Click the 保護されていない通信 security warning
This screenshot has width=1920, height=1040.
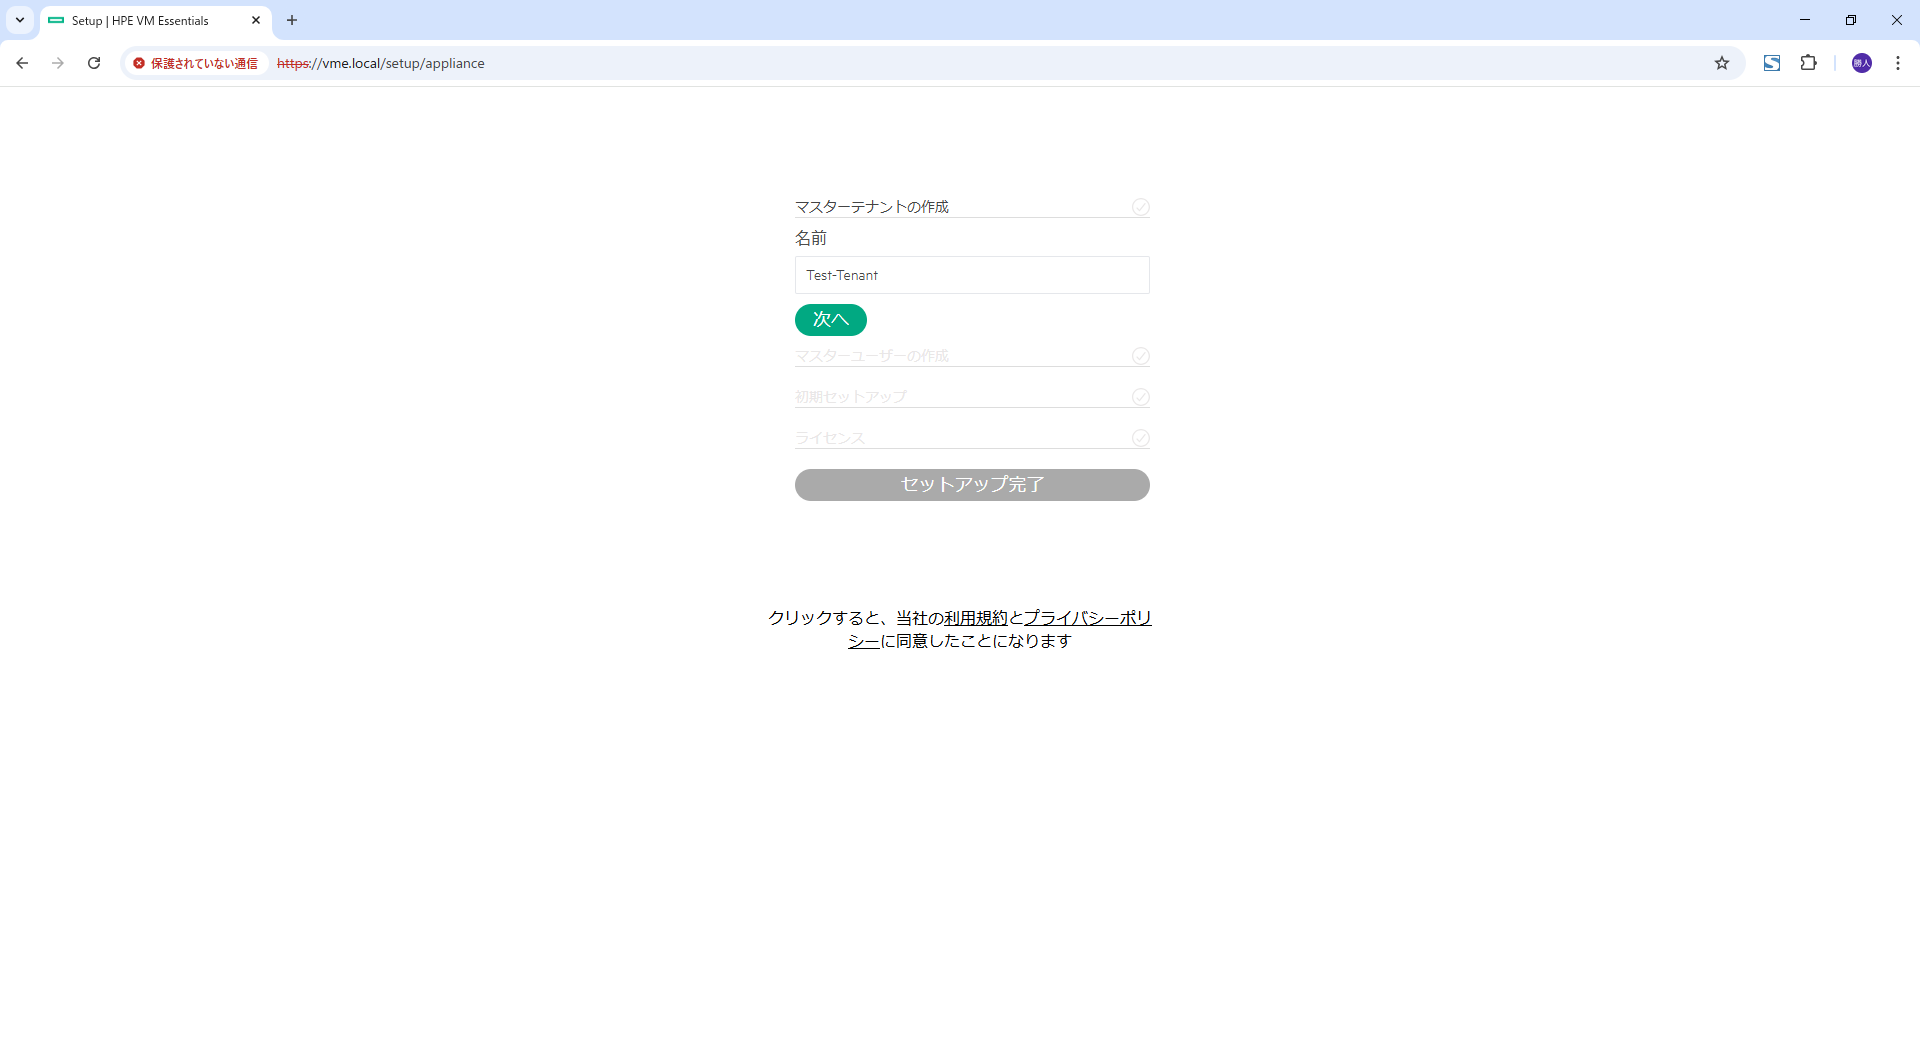196,63
